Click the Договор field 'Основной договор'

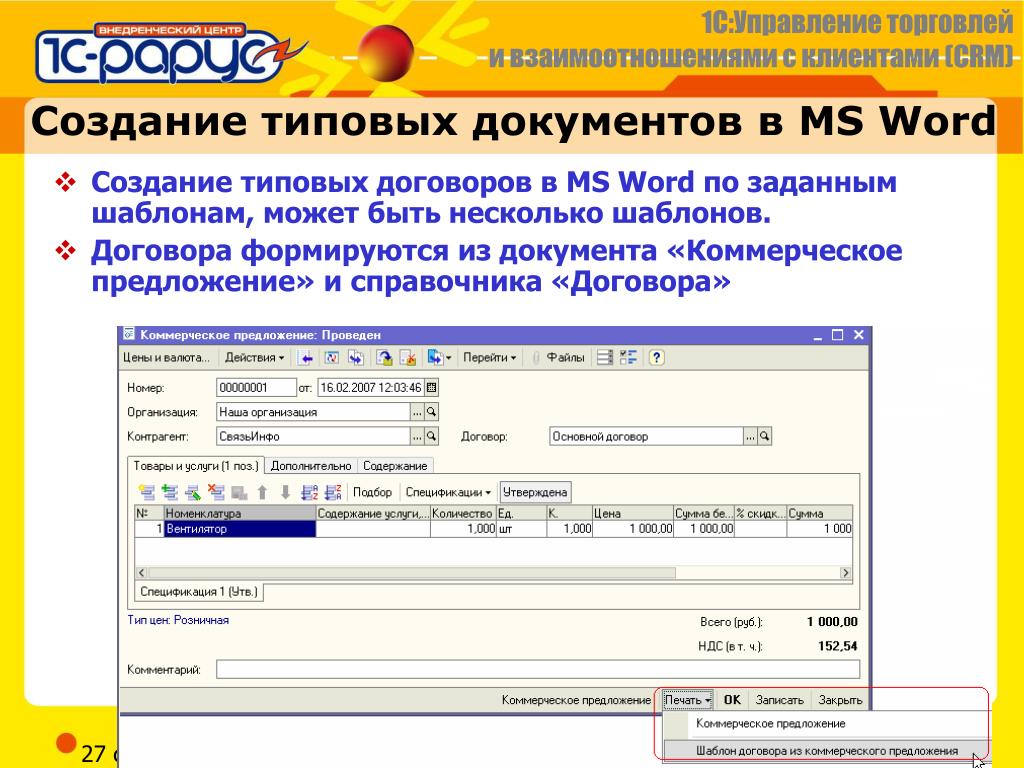(x=647, y=436)
